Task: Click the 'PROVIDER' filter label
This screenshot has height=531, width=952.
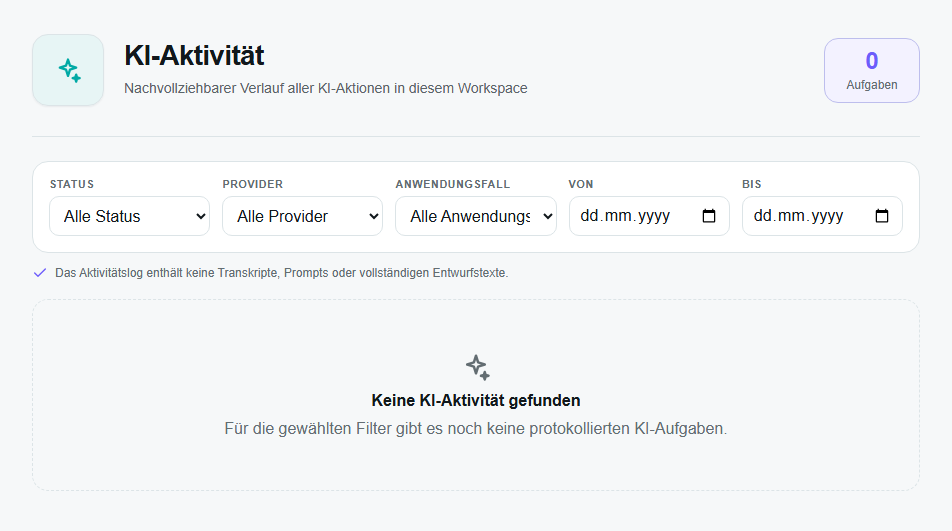Action: click(253, 184)
